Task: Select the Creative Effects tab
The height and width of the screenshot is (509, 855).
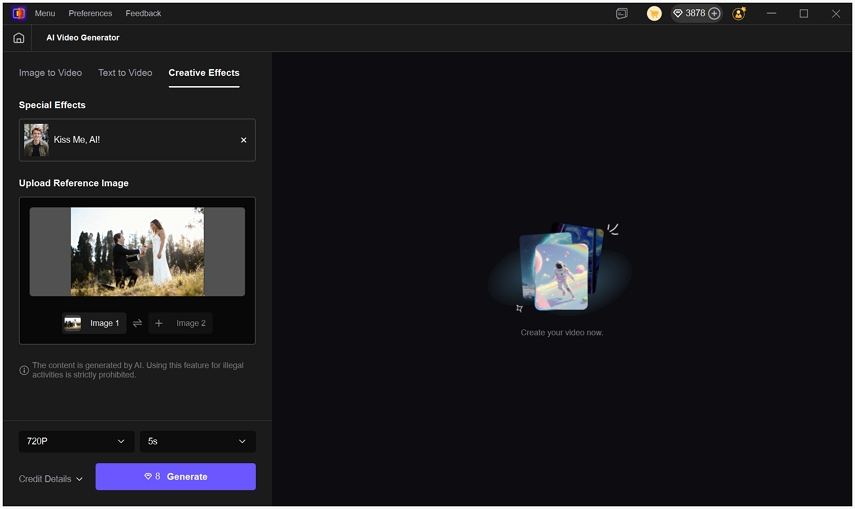Action: [x=204, y=73]
